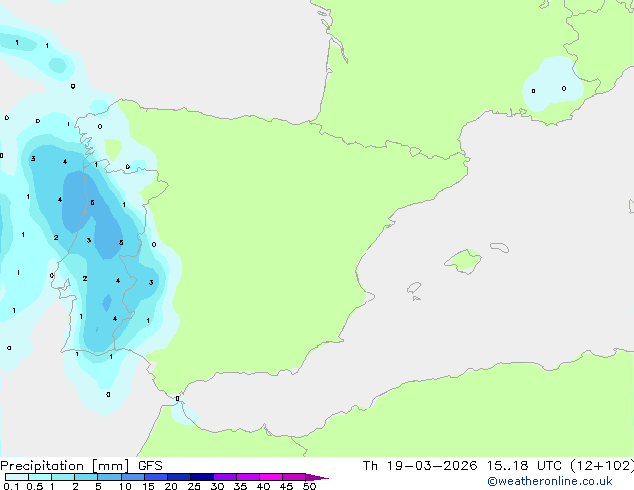Viewport: 634px width, 490px height.
Task: Click the 'Precipitation [mm]' title text
Action: (65, 466)
